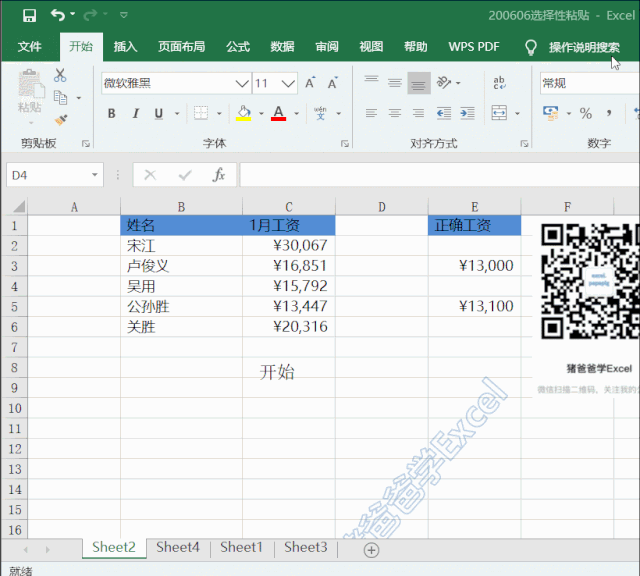
Task: Open the font name dropdown
Action: click(x=242, y=84)
